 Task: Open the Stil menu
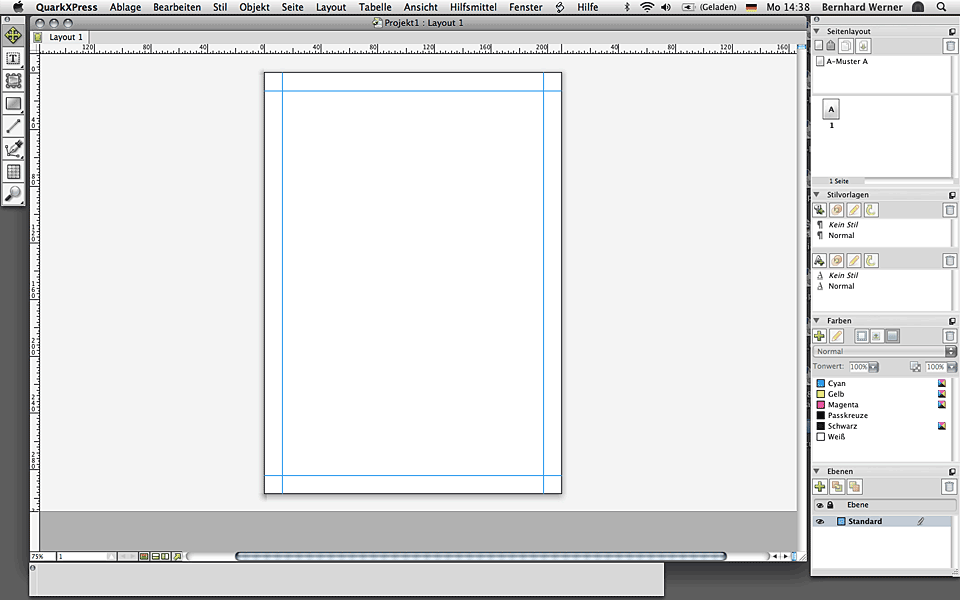tap(220, 7)
